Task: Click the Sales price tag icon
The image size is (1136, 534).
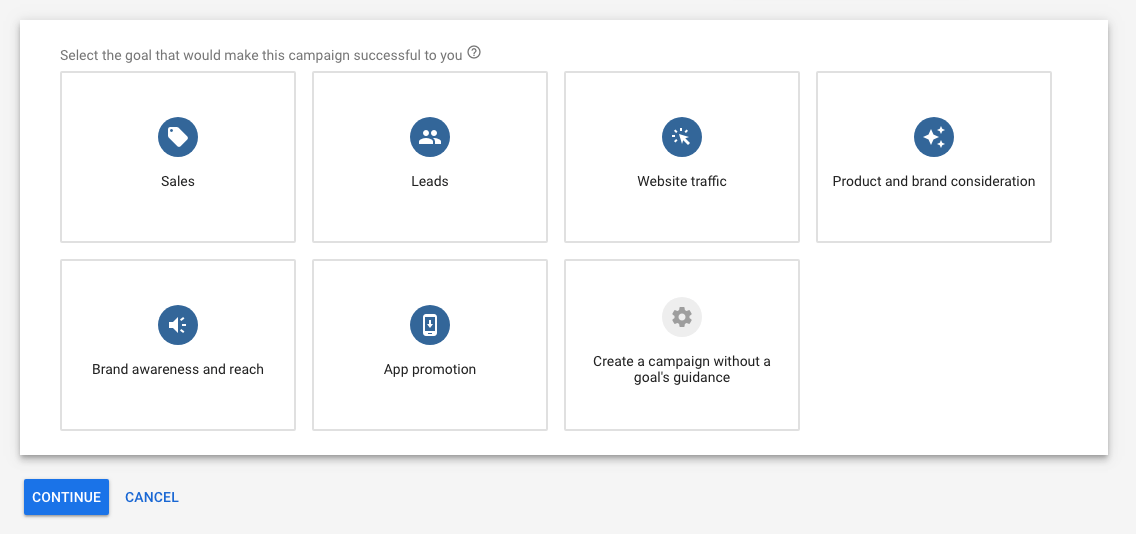Action: coord(178,137)
